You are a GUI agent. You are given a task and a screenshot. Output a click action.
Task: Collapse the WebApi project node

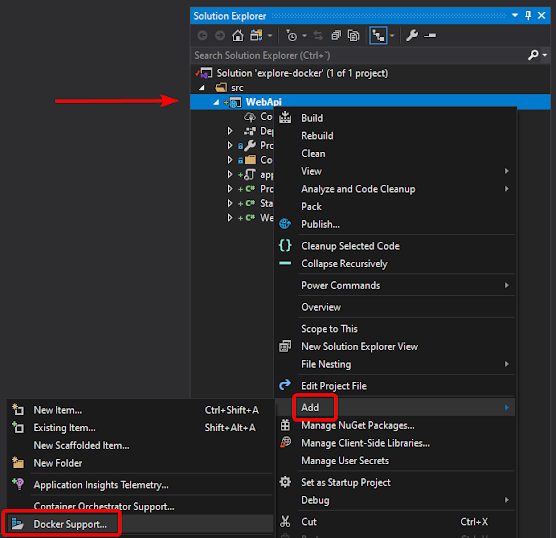(x=216, y=102)
